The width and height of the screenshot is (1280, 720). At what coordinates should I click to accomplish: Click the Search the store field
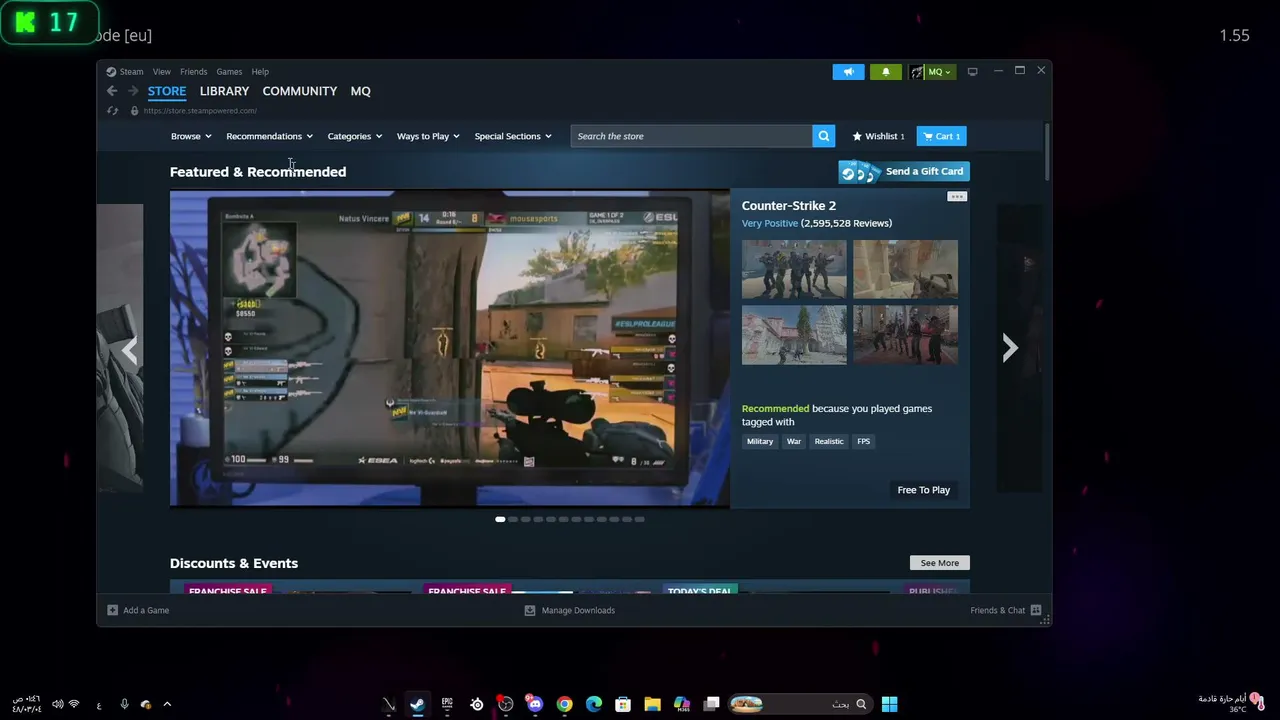coord(692,136)
